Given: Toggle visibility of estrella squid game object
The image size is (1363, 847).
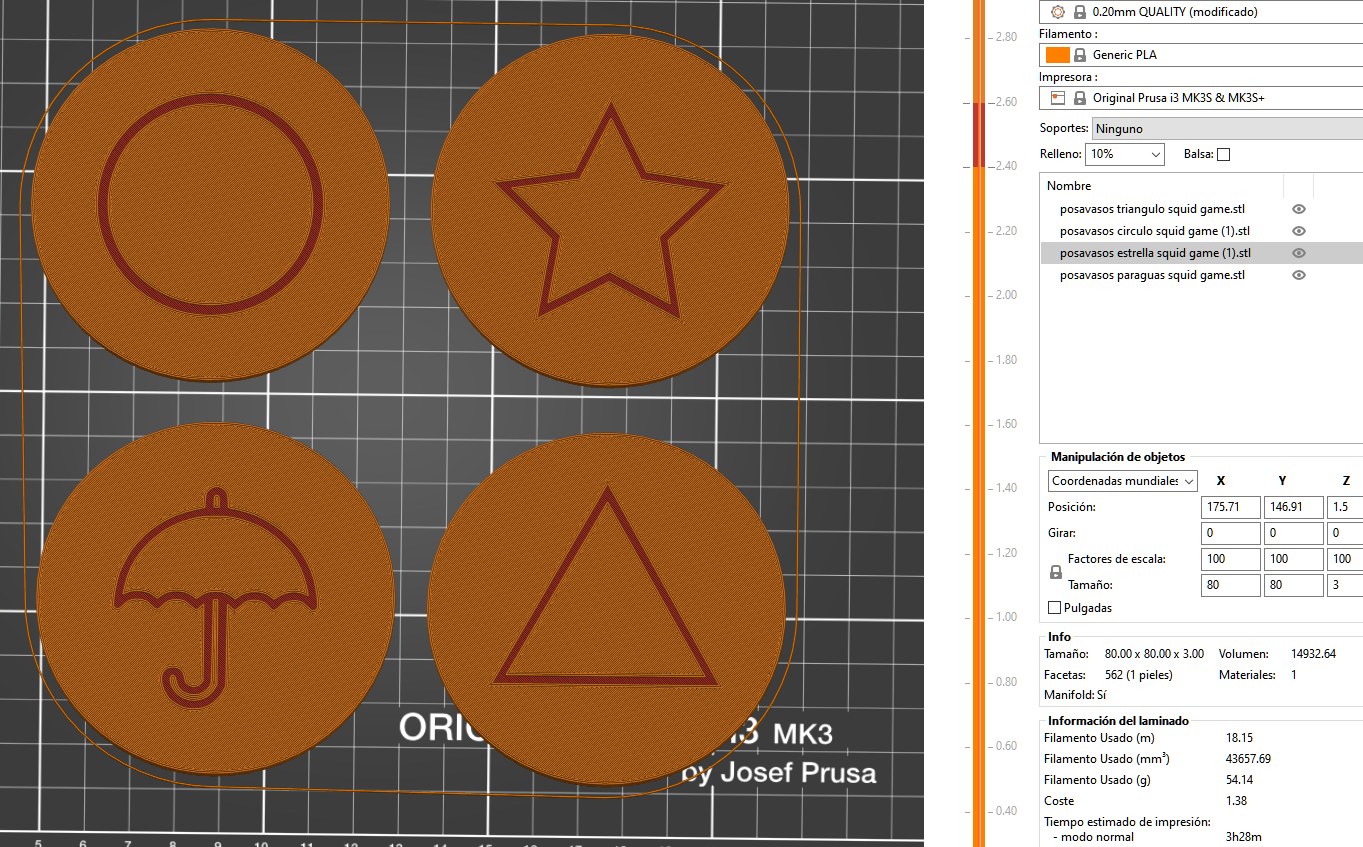Looking at the screenshot, I should tap(1299, 253).
